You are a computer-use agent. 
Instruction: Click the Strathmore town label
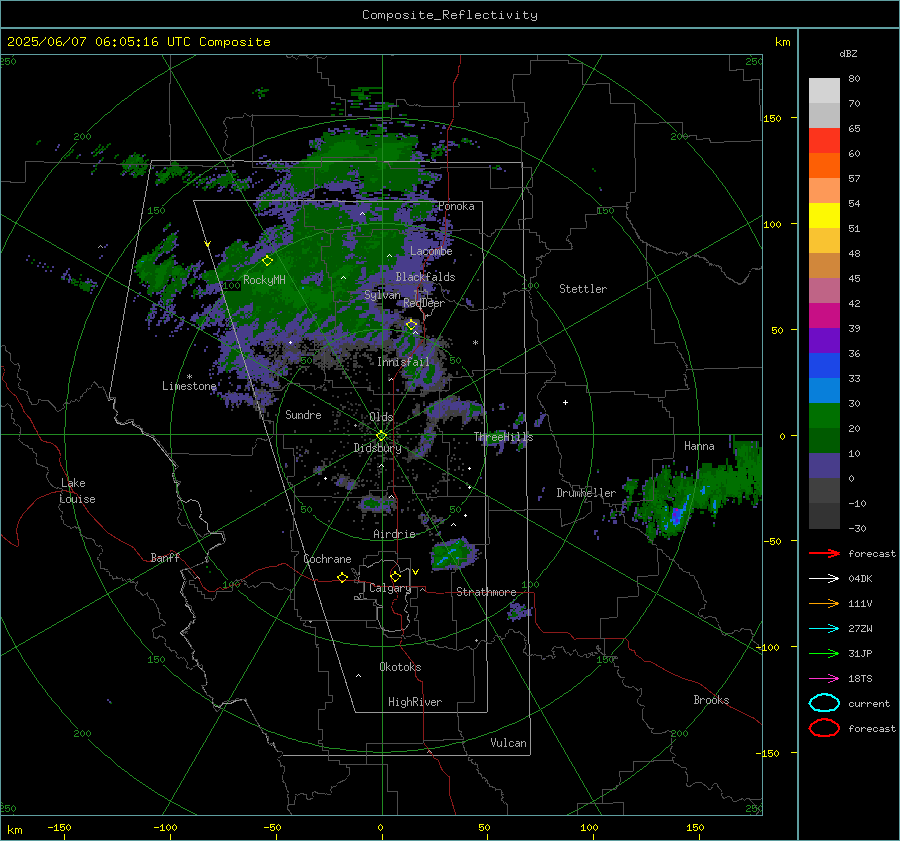486,592
